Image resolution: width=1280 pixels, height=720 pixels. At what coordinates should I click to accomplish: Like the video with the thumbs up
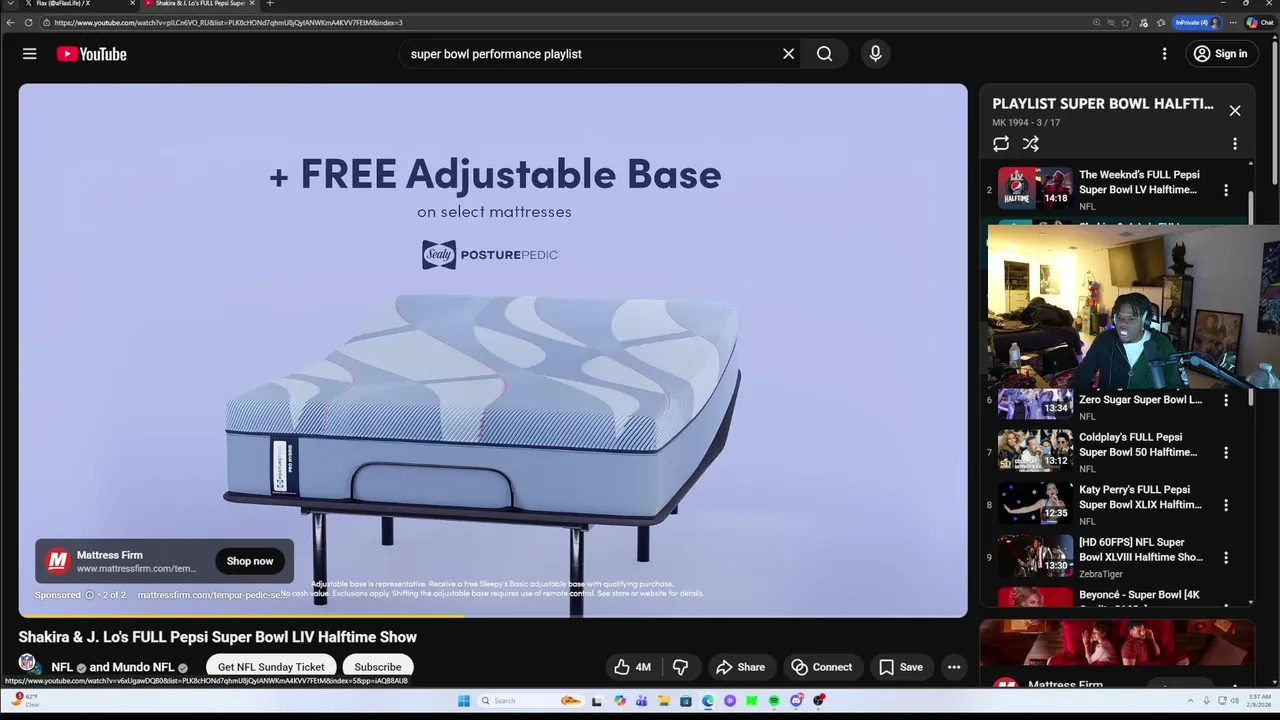click(633, 667)
